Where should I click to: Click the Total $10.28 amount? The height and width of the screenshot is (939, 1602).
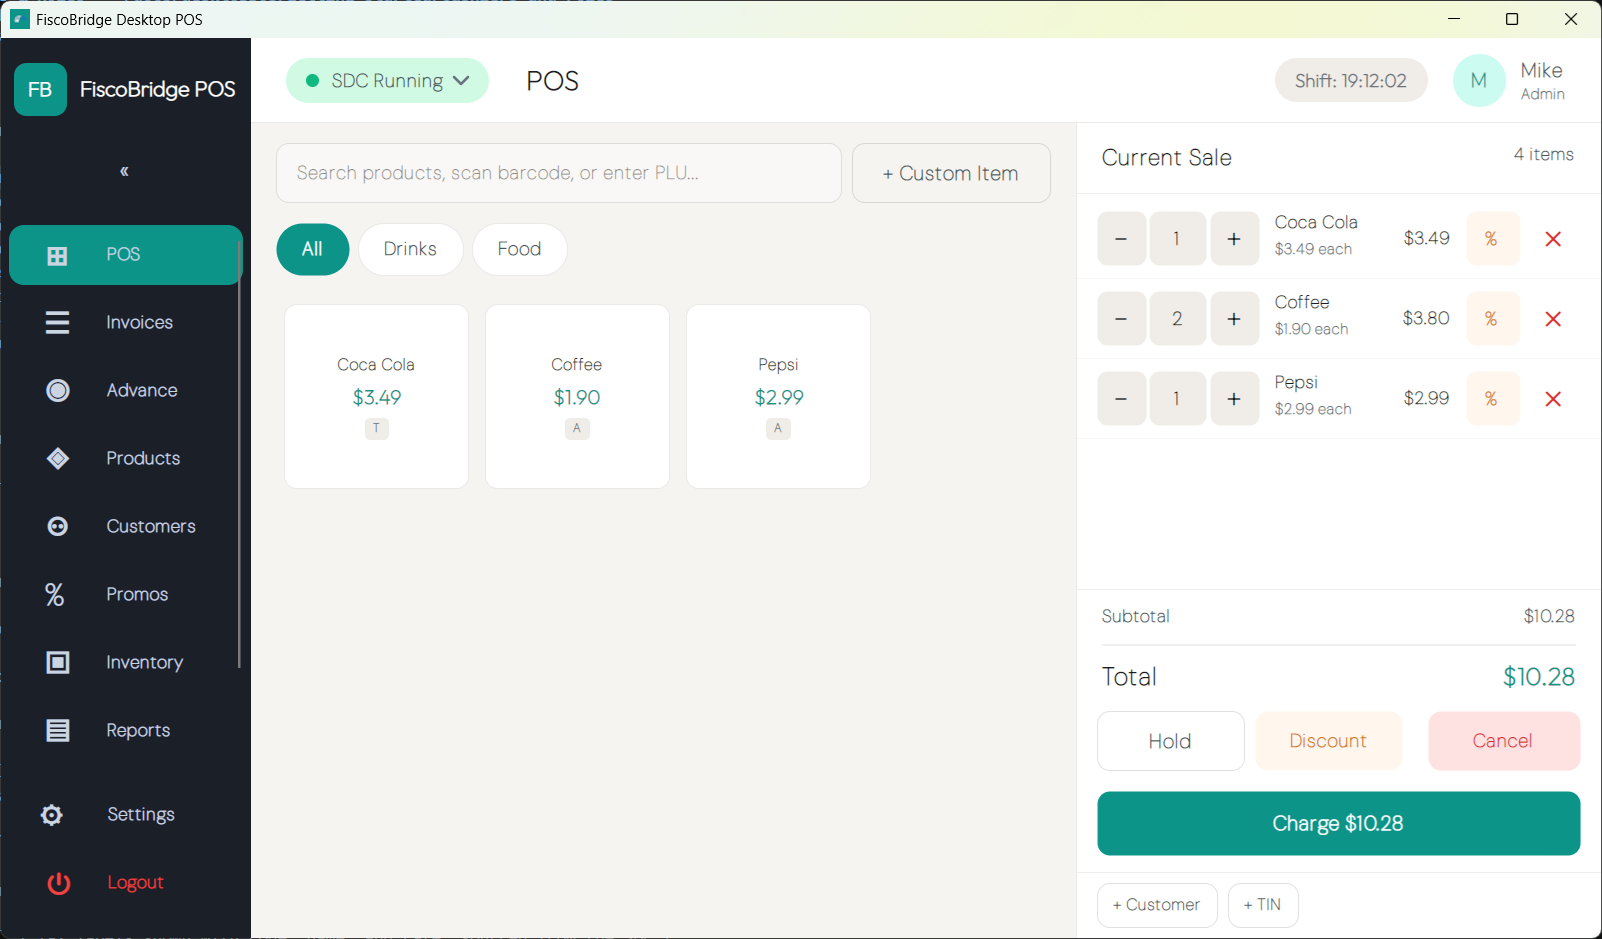[x=1539, y=677]
